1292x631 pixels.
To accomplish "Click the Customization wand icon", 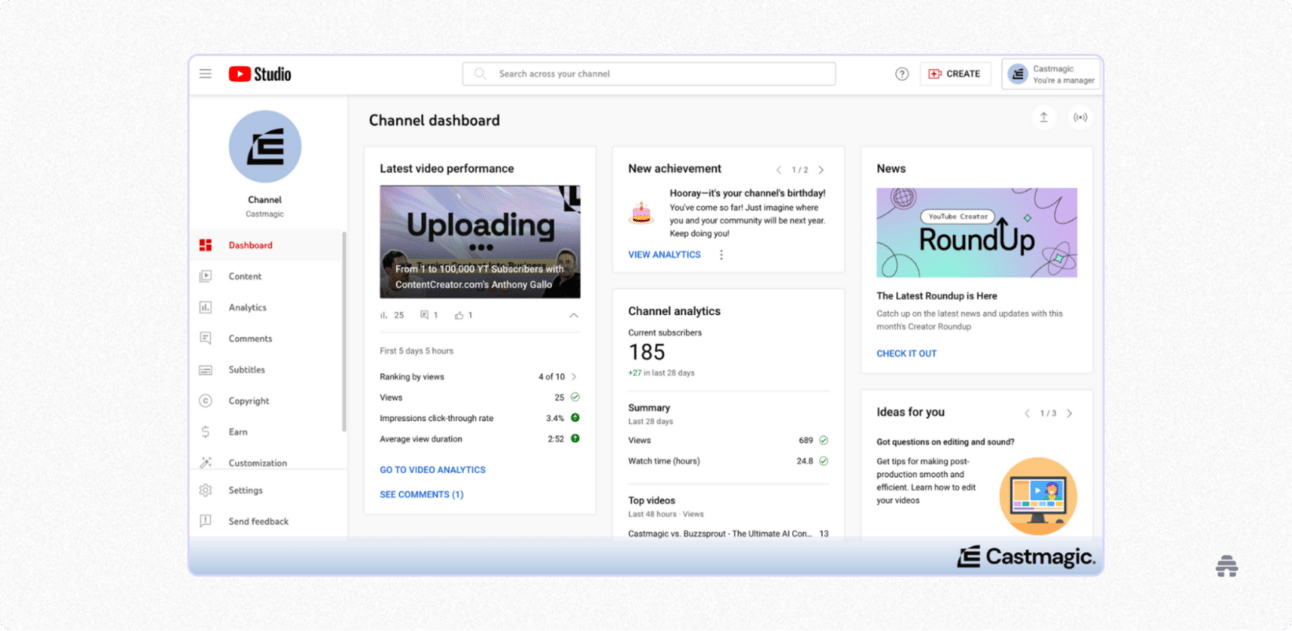I will click(x=205, y=463).
